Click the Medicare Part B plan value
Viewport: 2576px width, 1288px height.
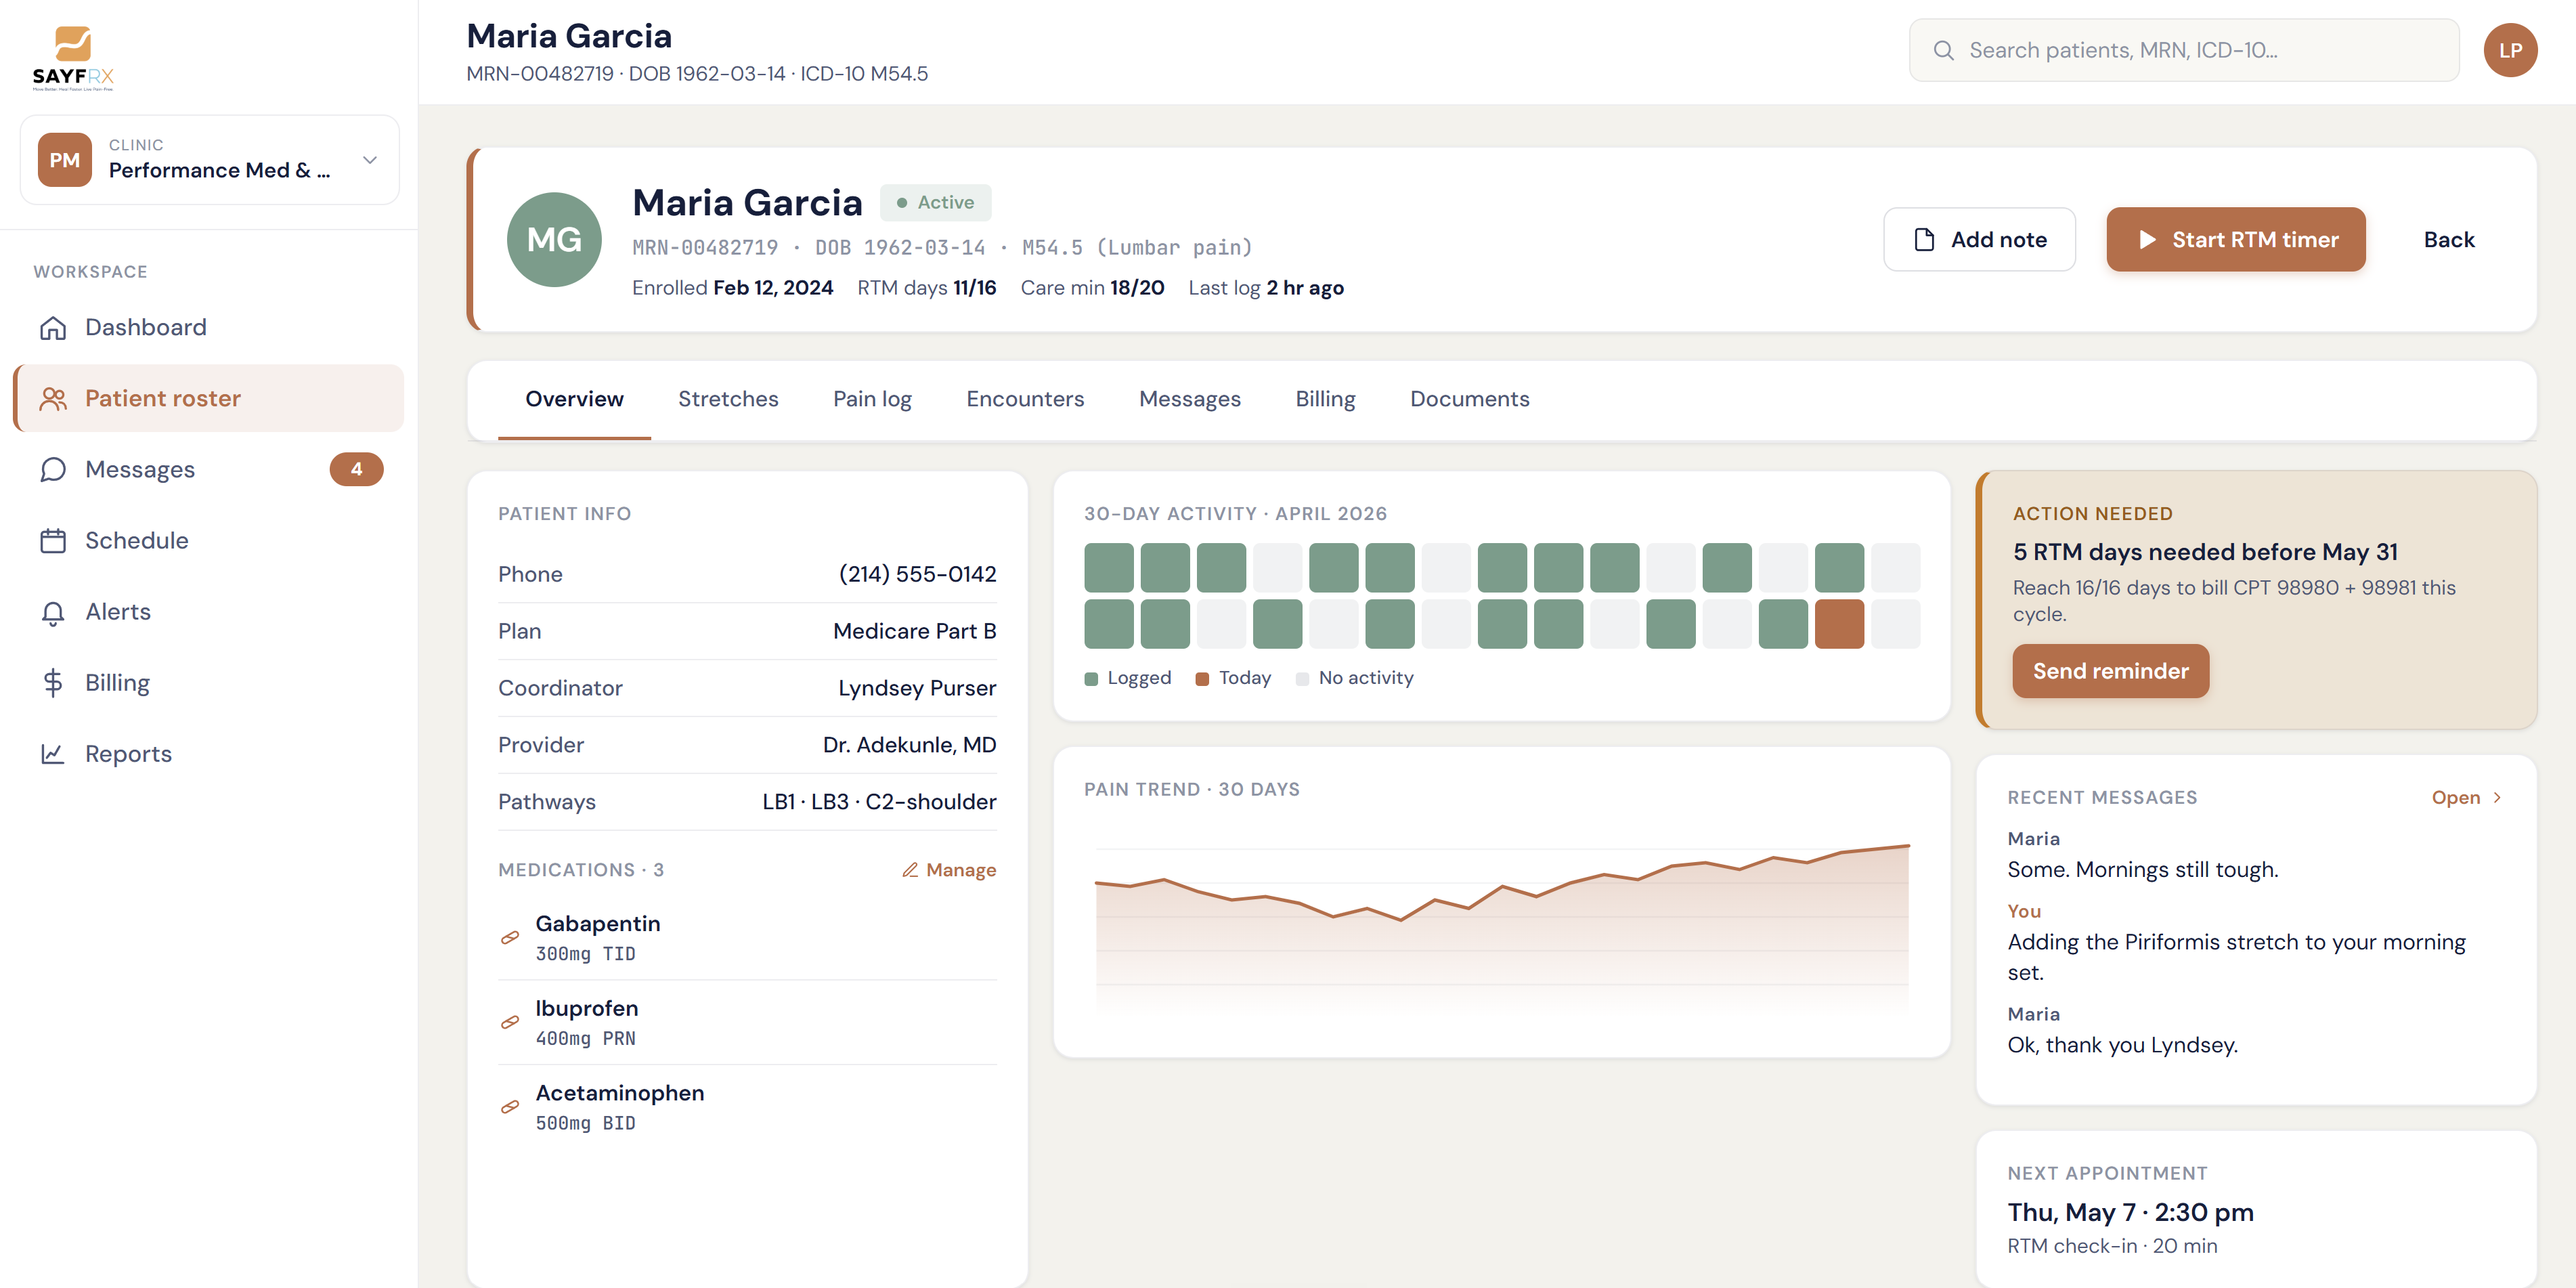[914, 632]
